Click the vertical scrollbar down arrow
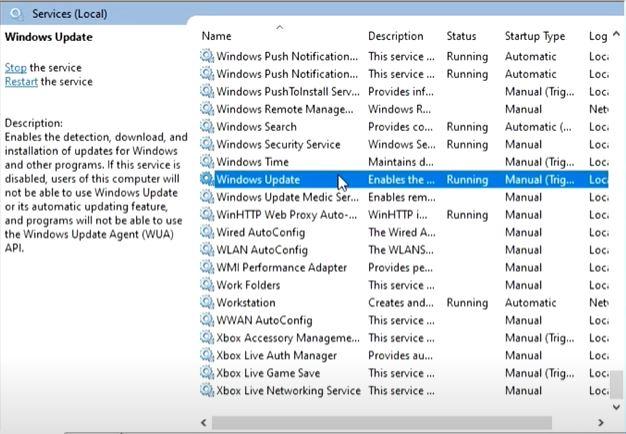Image resolution: width=626 pixels, height=434 pixels. point(617,407)
